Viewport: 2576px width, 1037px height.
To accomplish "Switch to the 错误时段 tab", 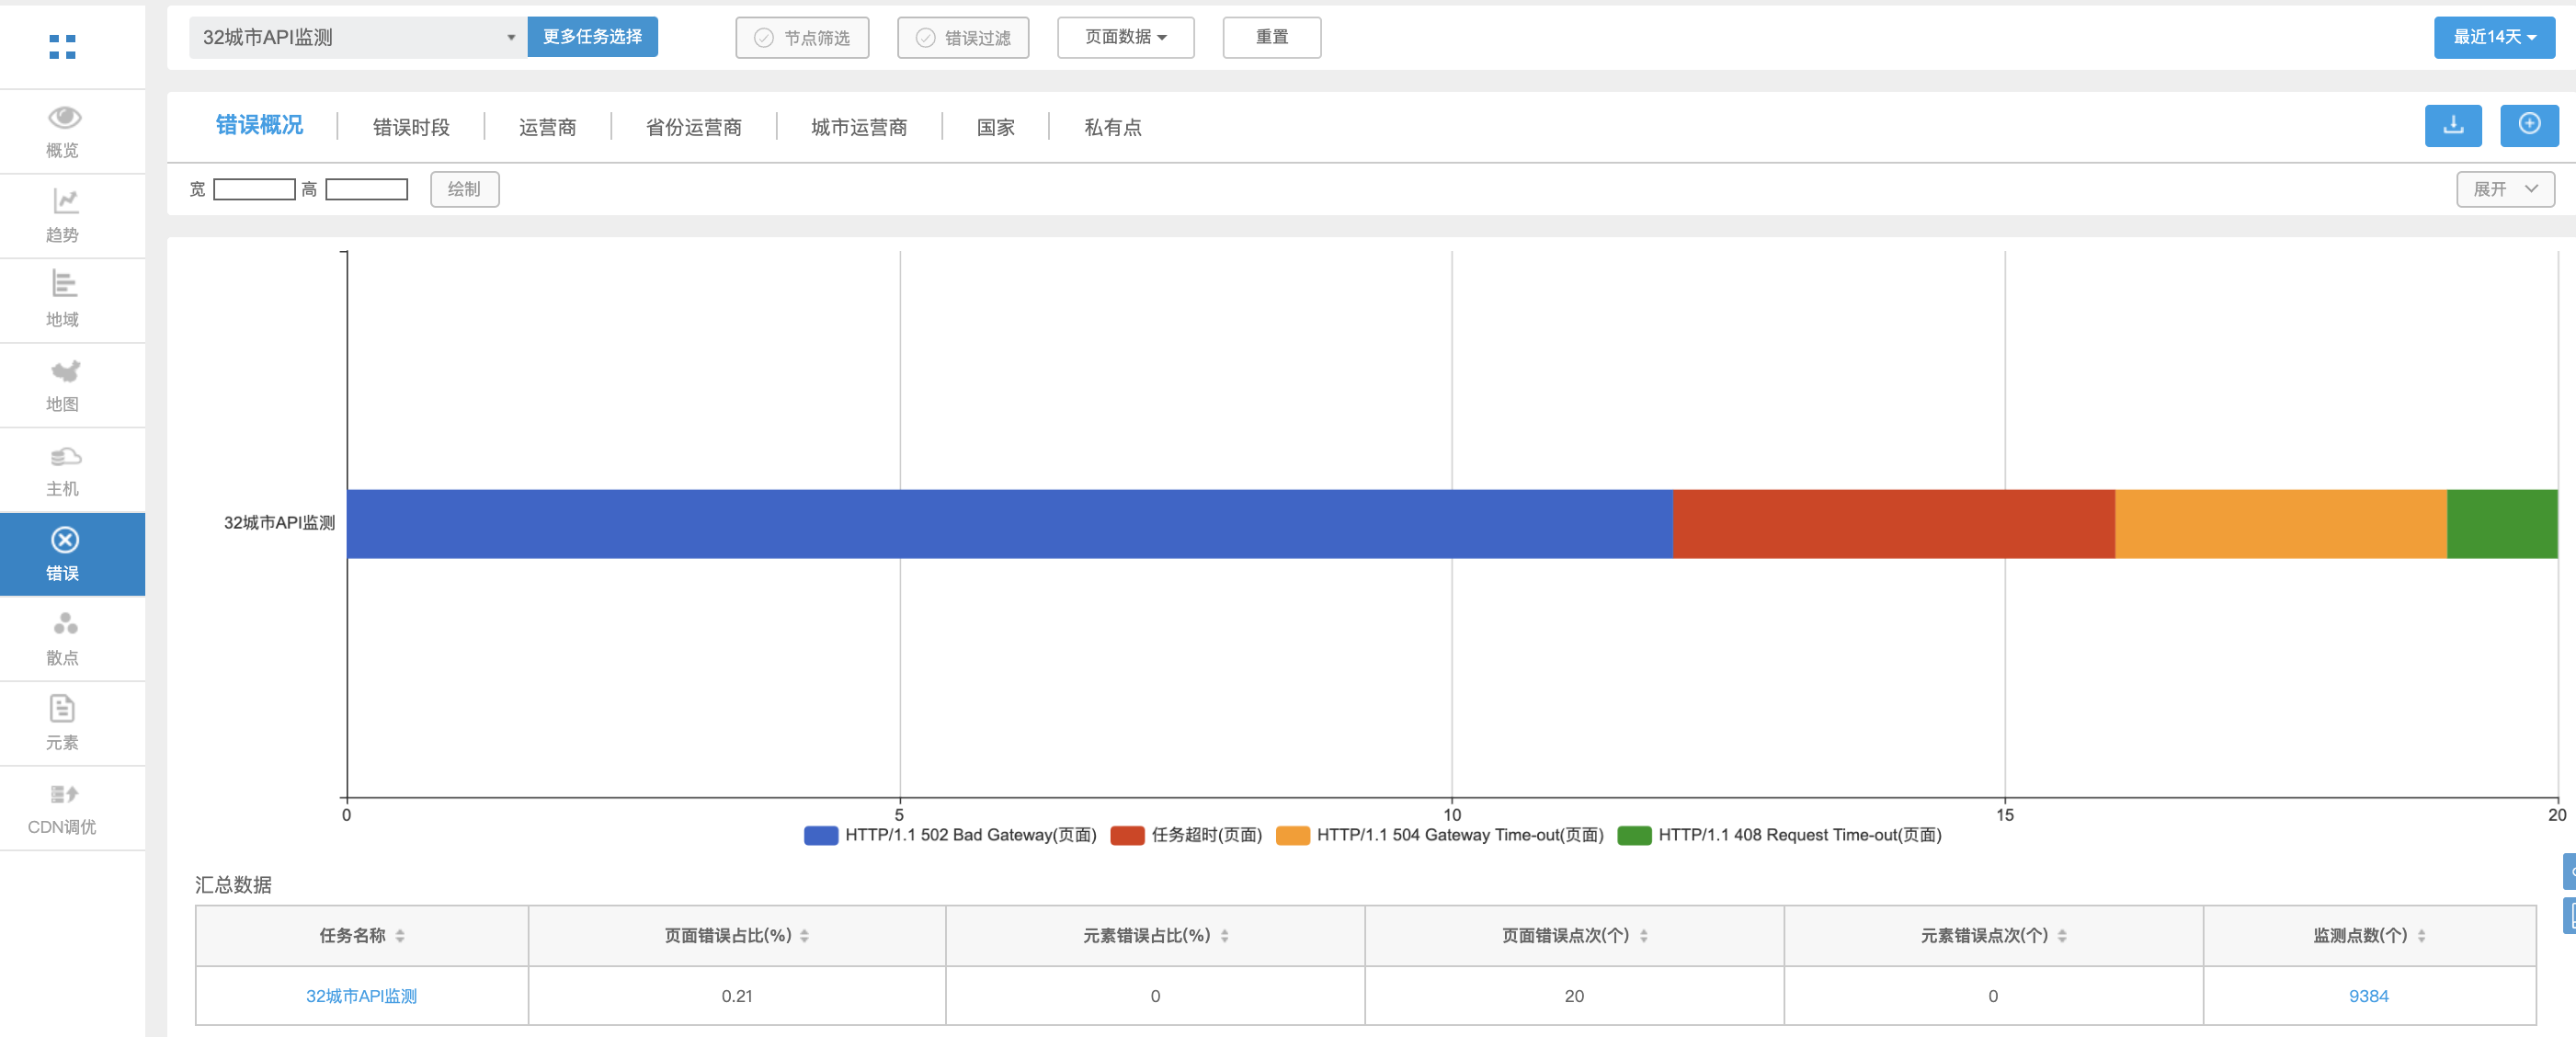I will 411,127.
